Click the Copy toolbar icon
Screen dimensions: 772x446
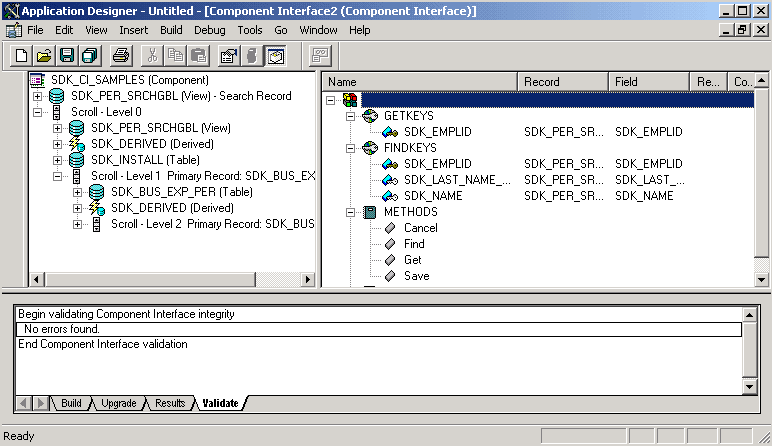pyautogui.click(x=175, y=56)
